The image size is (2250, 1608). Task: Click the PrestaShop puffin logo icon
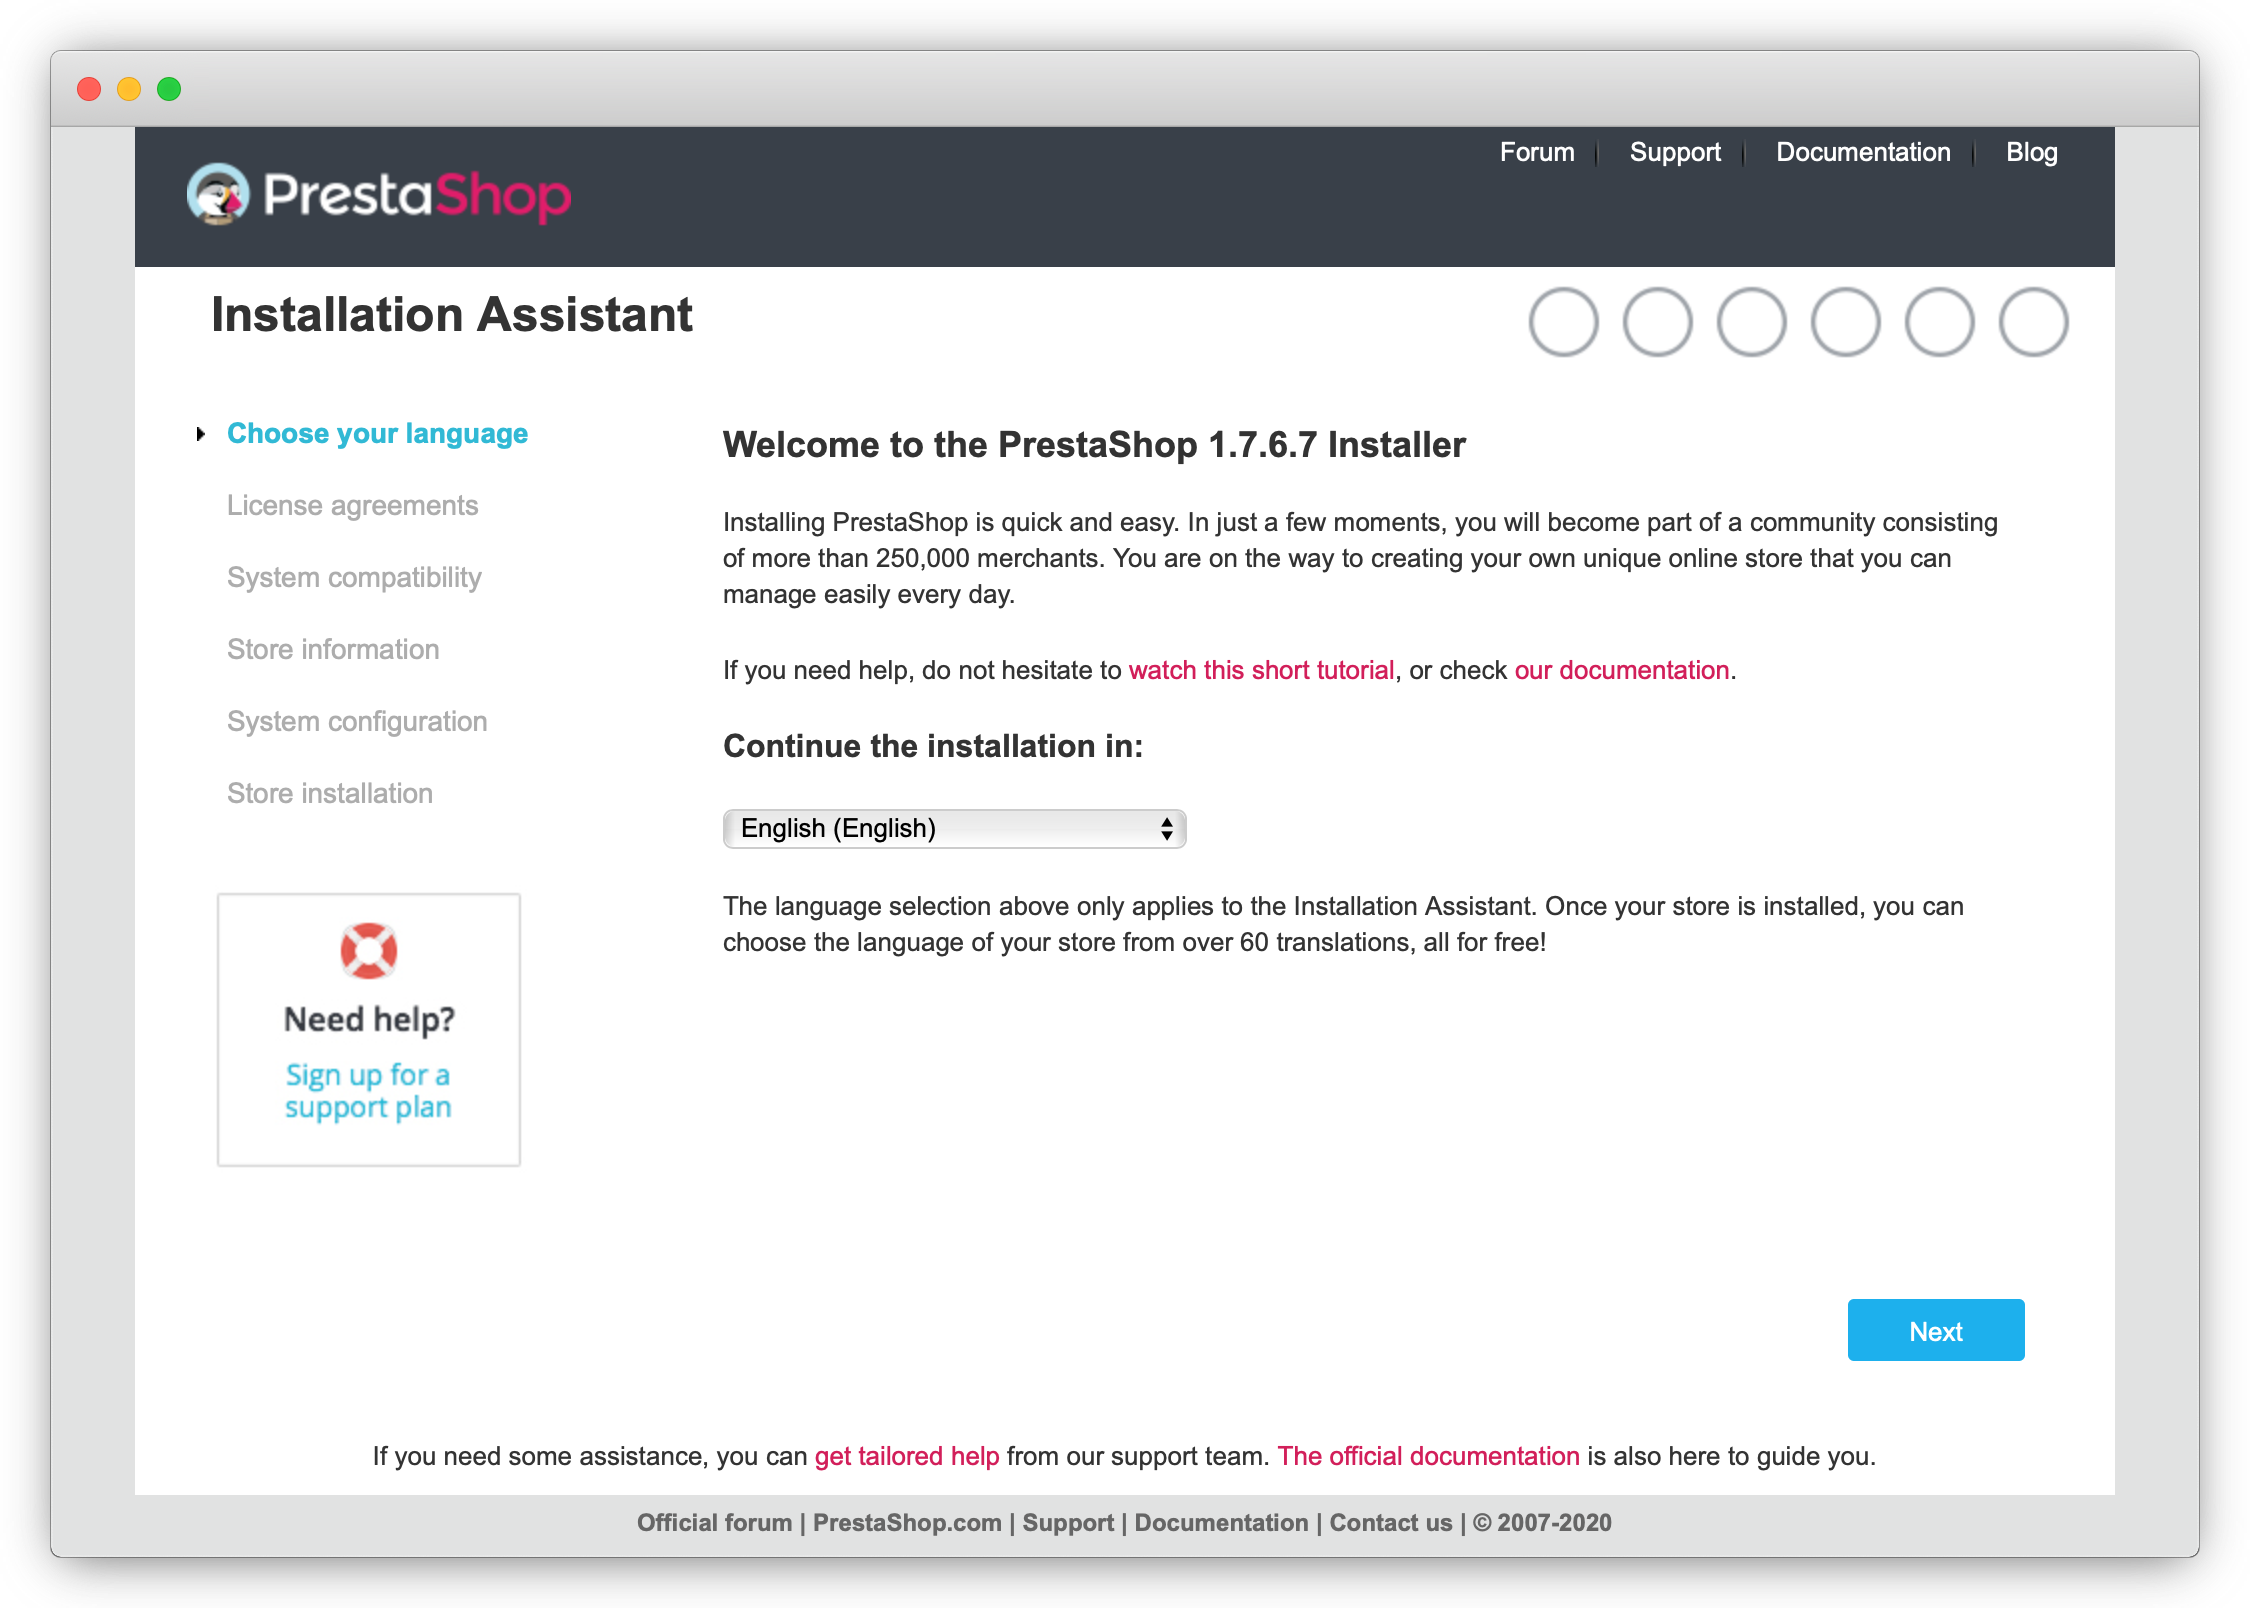tap(218, 194)
